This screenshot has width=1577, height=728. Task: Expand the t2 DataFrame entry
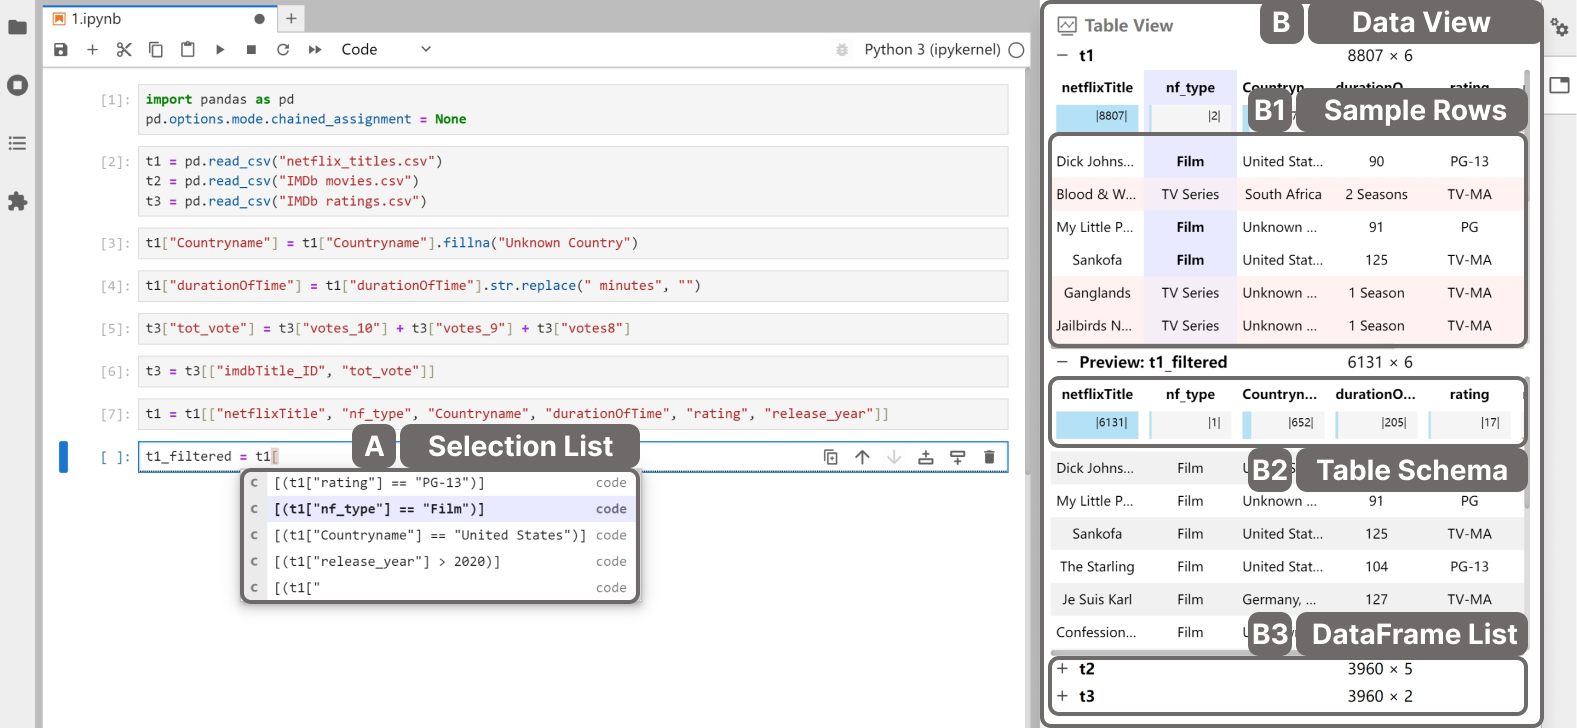click(x=1063, y=669)
